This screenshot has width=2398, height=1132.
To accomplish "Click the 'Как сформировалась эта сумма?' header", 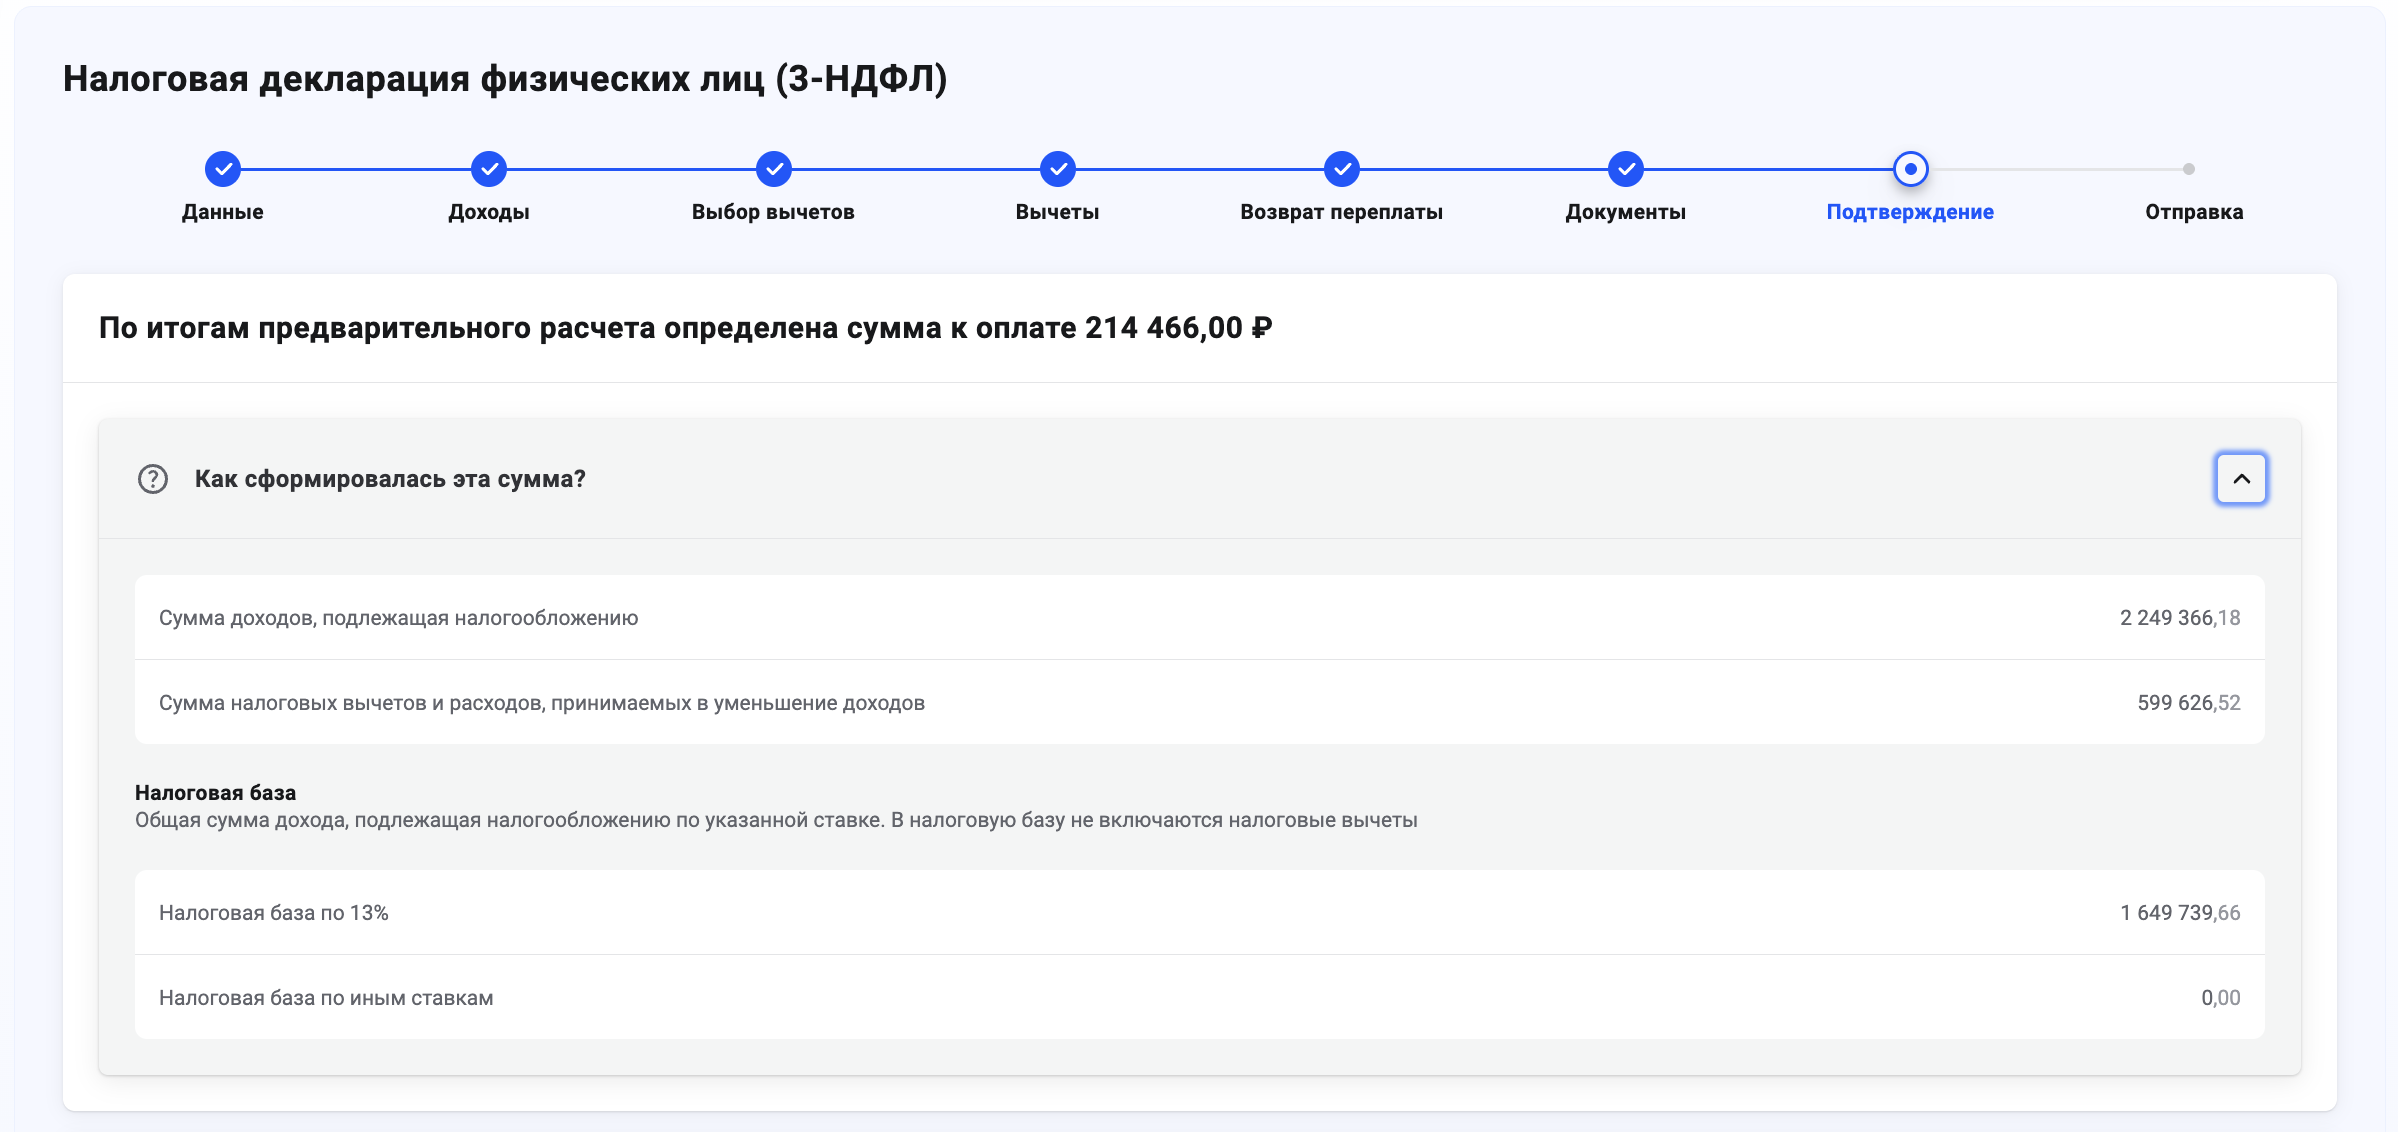I will coord(390,479).
